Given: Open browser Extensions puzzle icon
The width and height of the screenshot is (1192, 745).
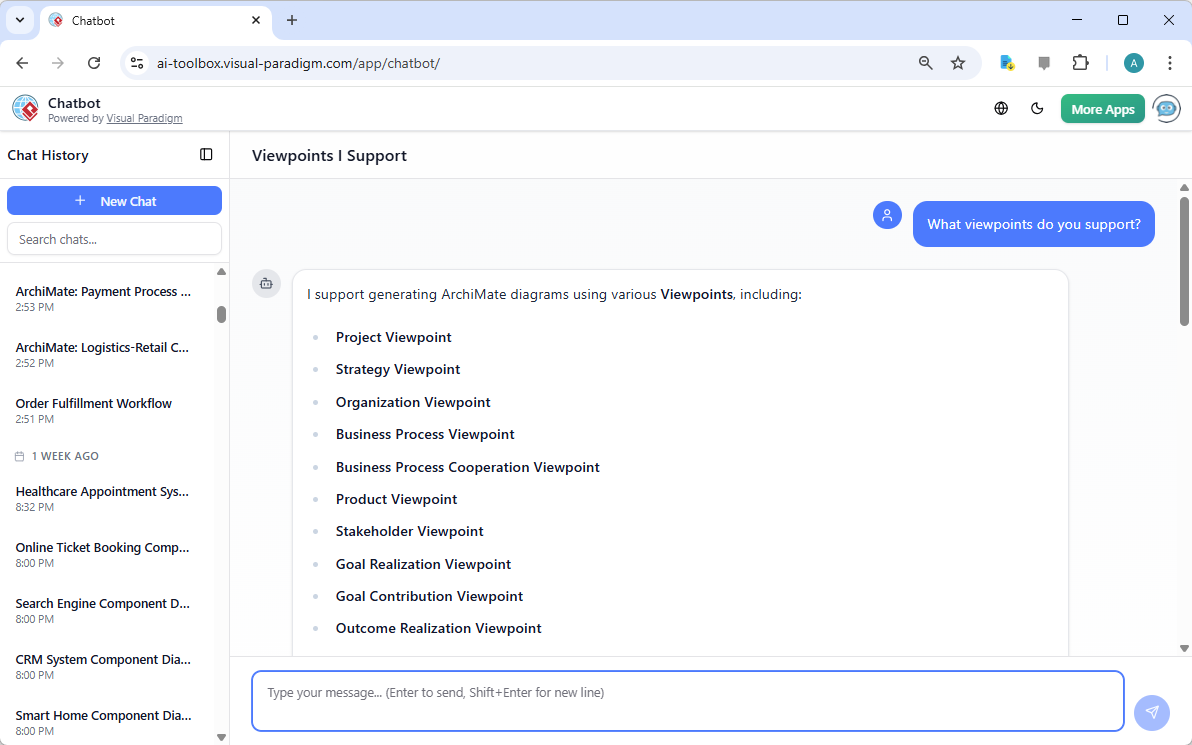Looking at the screenshot, I should (1080, 63).
